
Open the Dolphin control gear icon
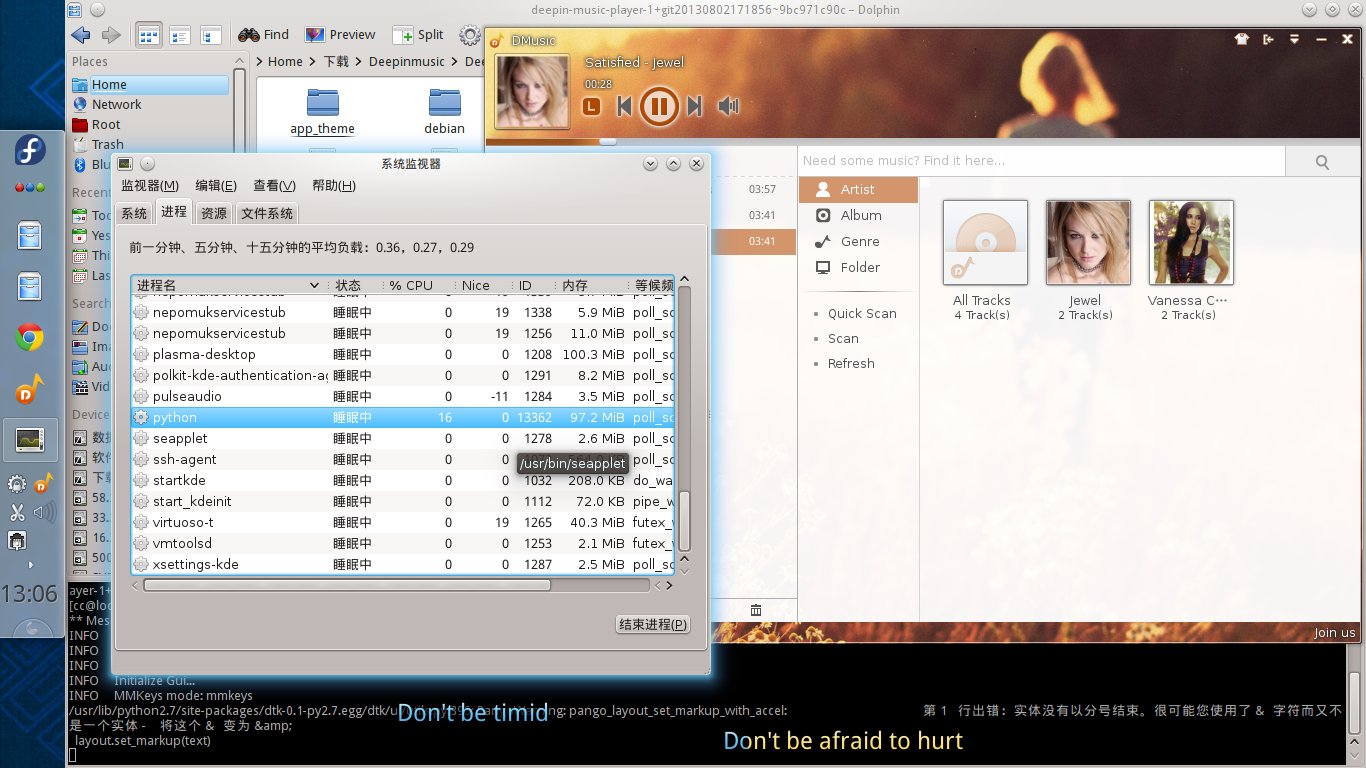click(470, 35)
